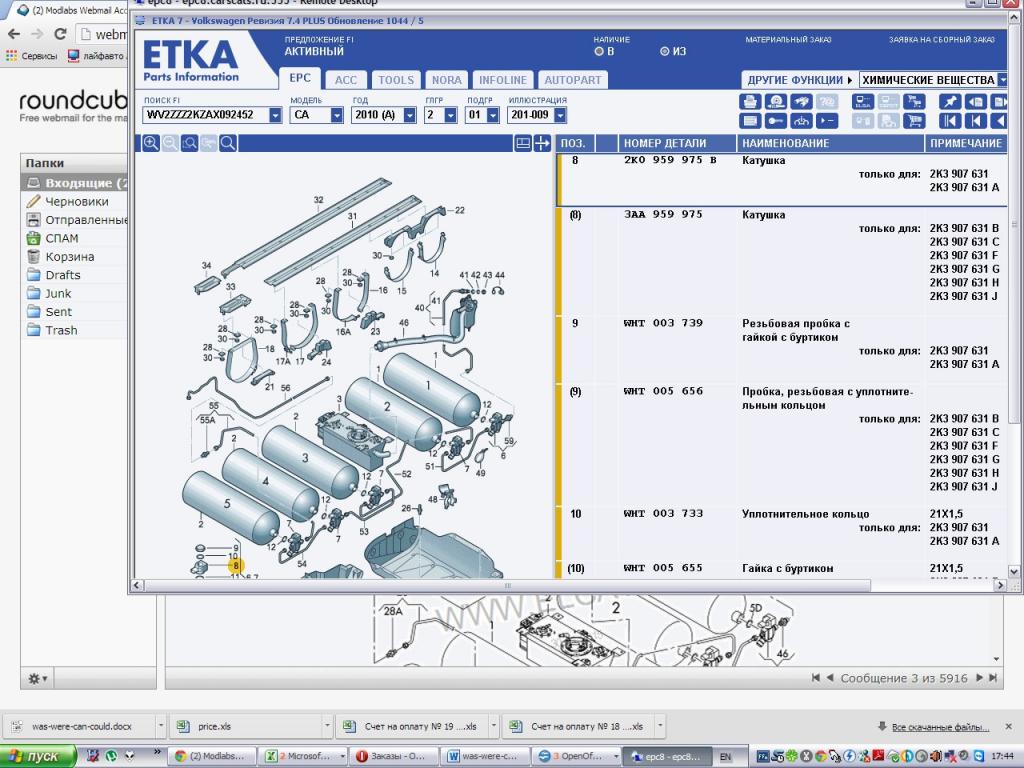This screenshot has height=768, width=1024.
Task: Go to last message in webmail
Action: [x=993, y=678]
